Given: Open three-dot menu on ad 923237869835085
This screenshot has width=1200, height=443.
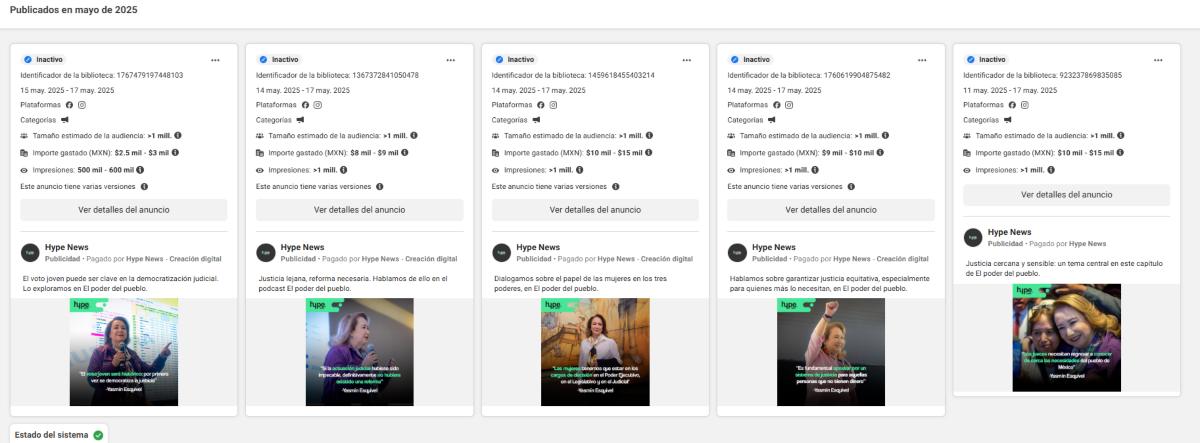Looking at the screenshot, I should point(1158,60).
